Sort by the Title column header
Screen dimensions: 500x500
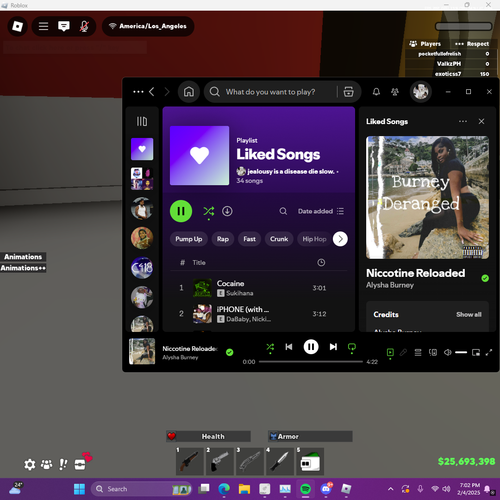pyautogui.click(x=199, y=263)
